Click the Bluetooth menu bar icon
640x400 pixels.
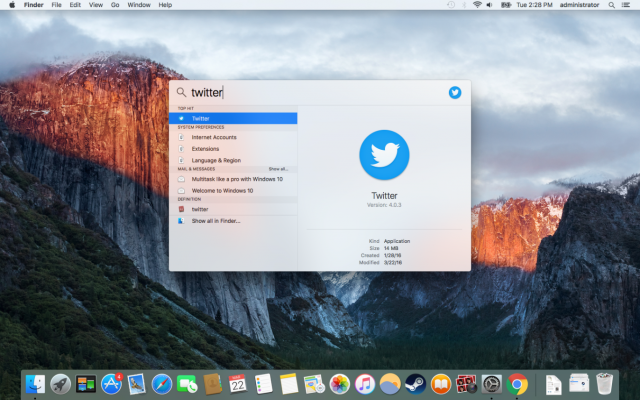464,5
